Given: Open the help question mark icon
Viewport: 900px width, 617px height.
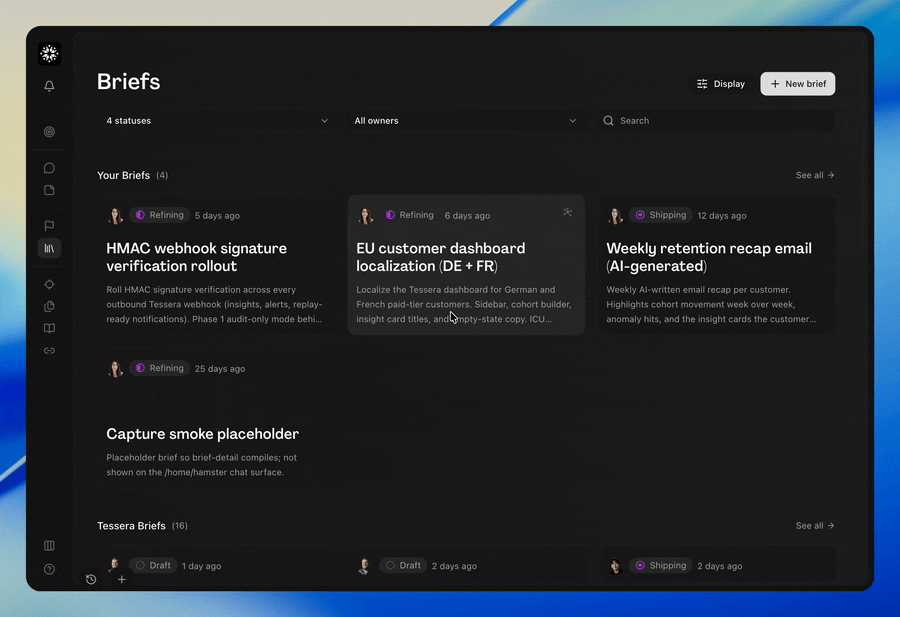Looking at the screenshot, I should (49, 569).
